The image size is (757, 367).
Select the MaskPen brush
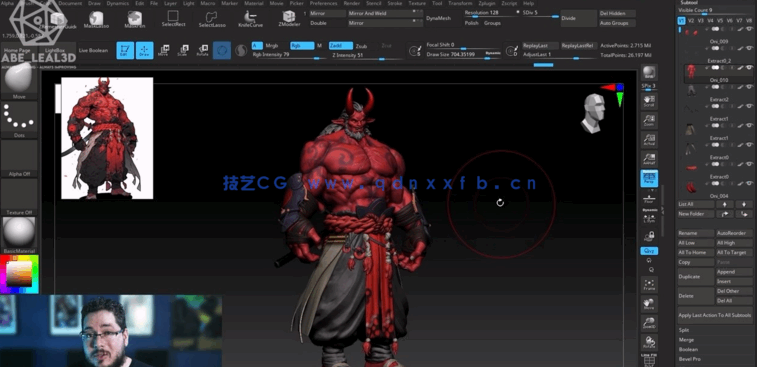tap(135, 20)
